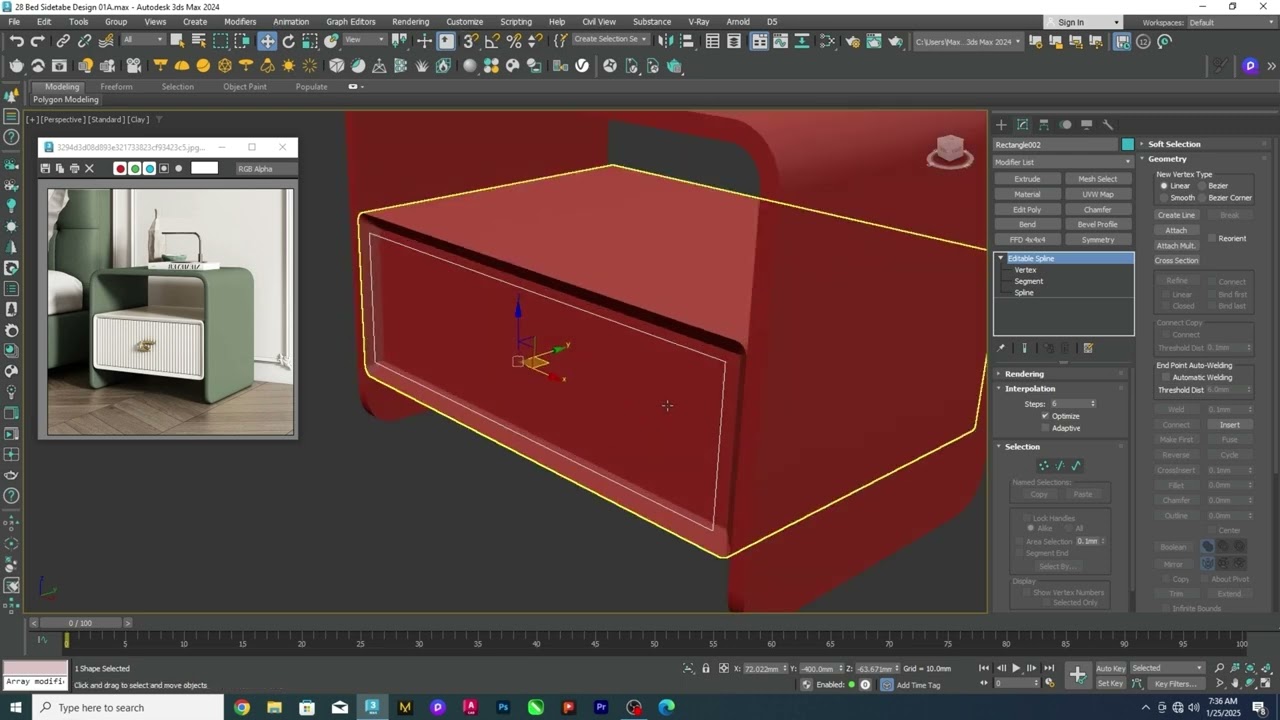Click the Attach button
This screenshot has height=720, width=1280.
[x=1176, y=230]
